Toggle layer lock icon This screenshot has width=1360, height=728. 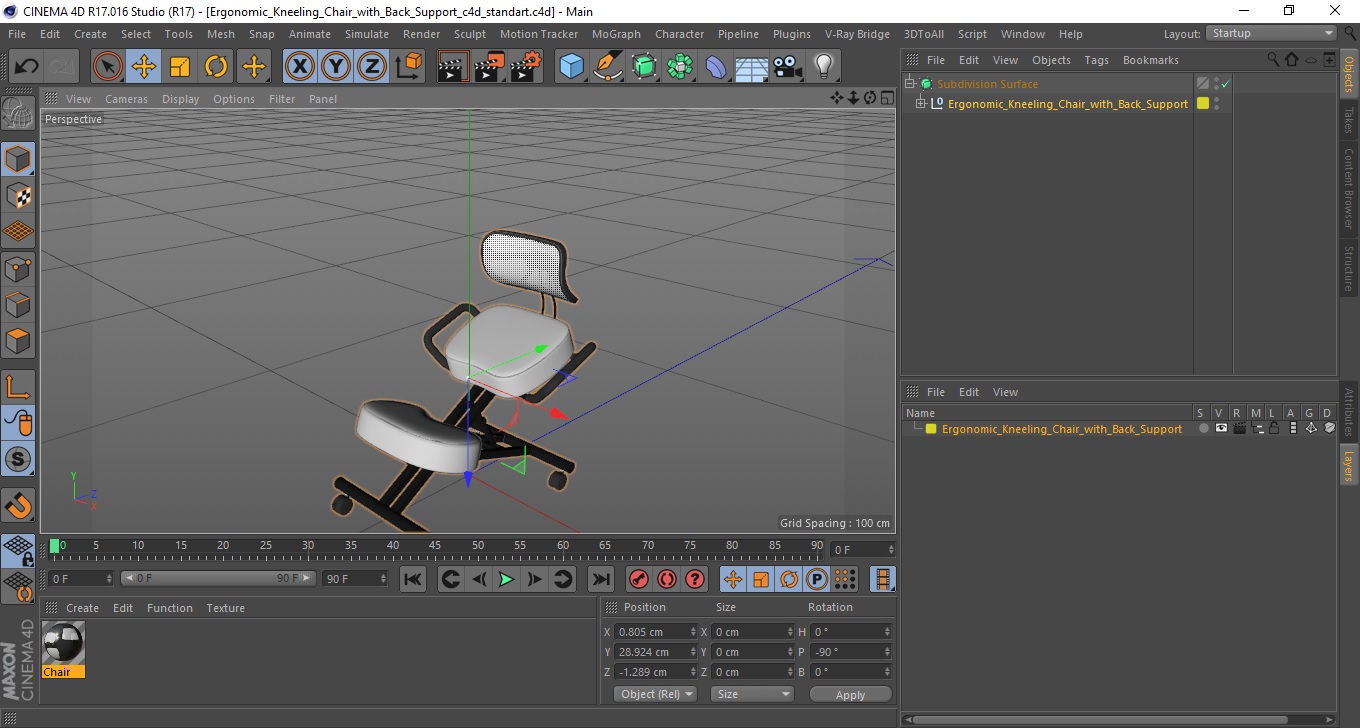(1275, 428)
